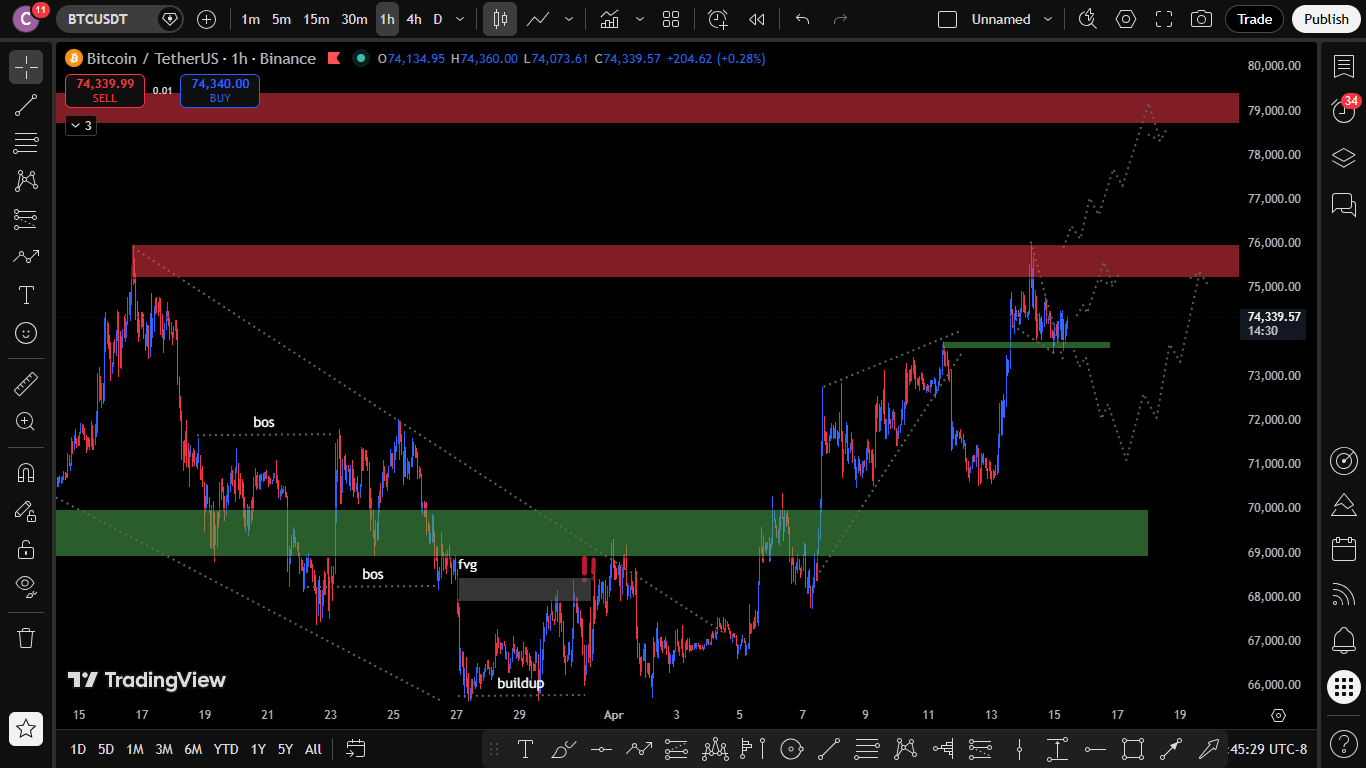Open alerts panel with 34 badge
This screenshot has height=768, width=1366.
click(x=1343, y=110)
